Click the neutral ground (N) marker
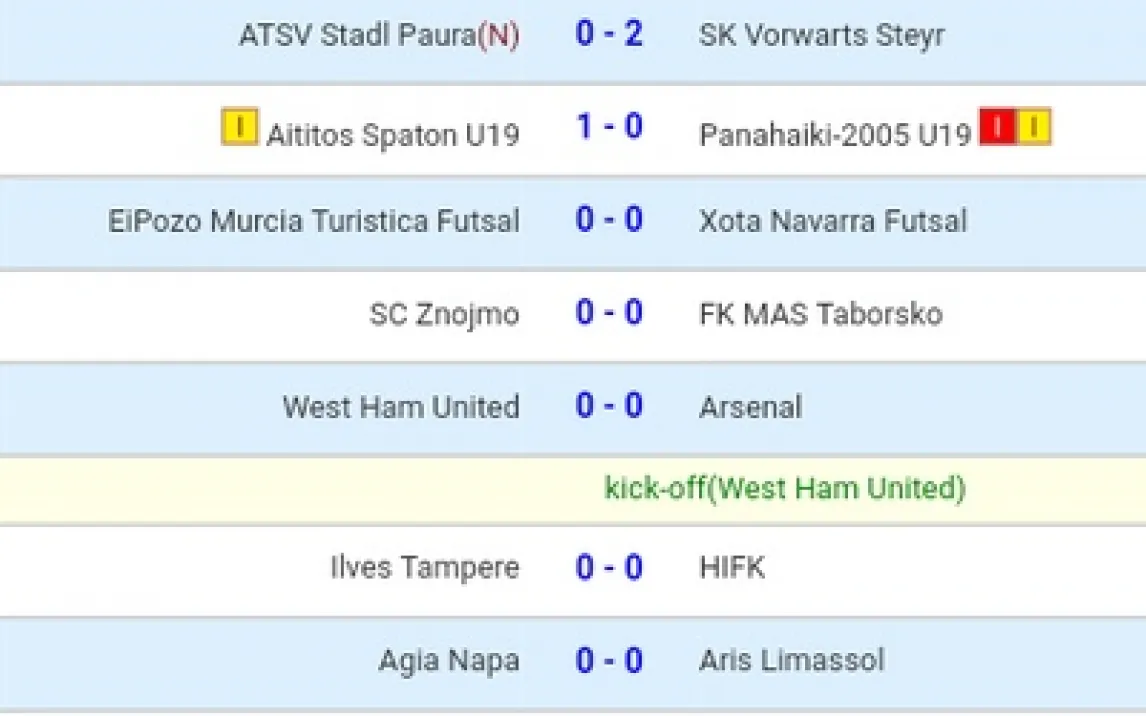Screen dimensions: 1146x716 pyautogui.click(x=498, y=36)
